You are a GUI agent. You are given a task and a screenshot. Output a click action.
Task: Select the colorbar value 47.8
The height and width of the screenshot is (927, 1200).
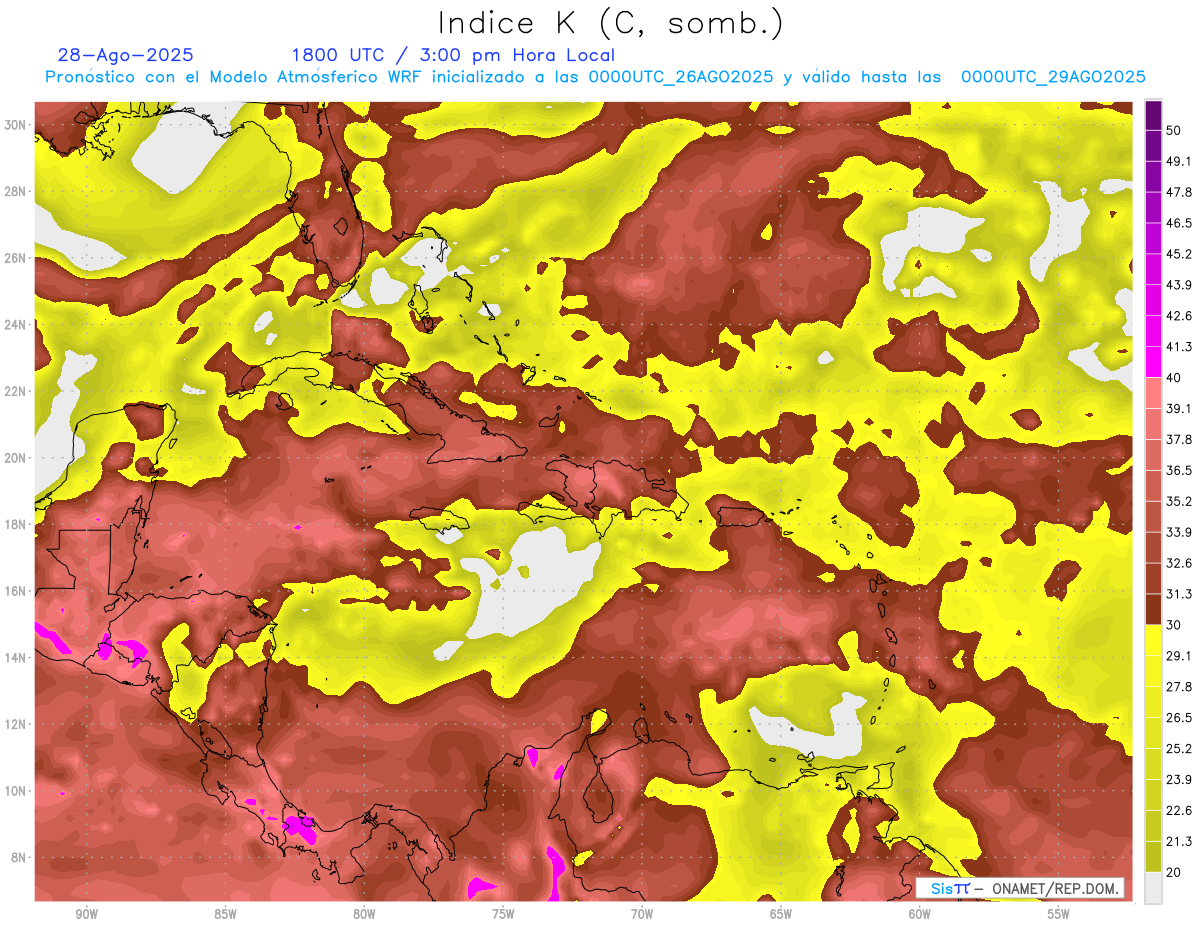click(1179, 192)
